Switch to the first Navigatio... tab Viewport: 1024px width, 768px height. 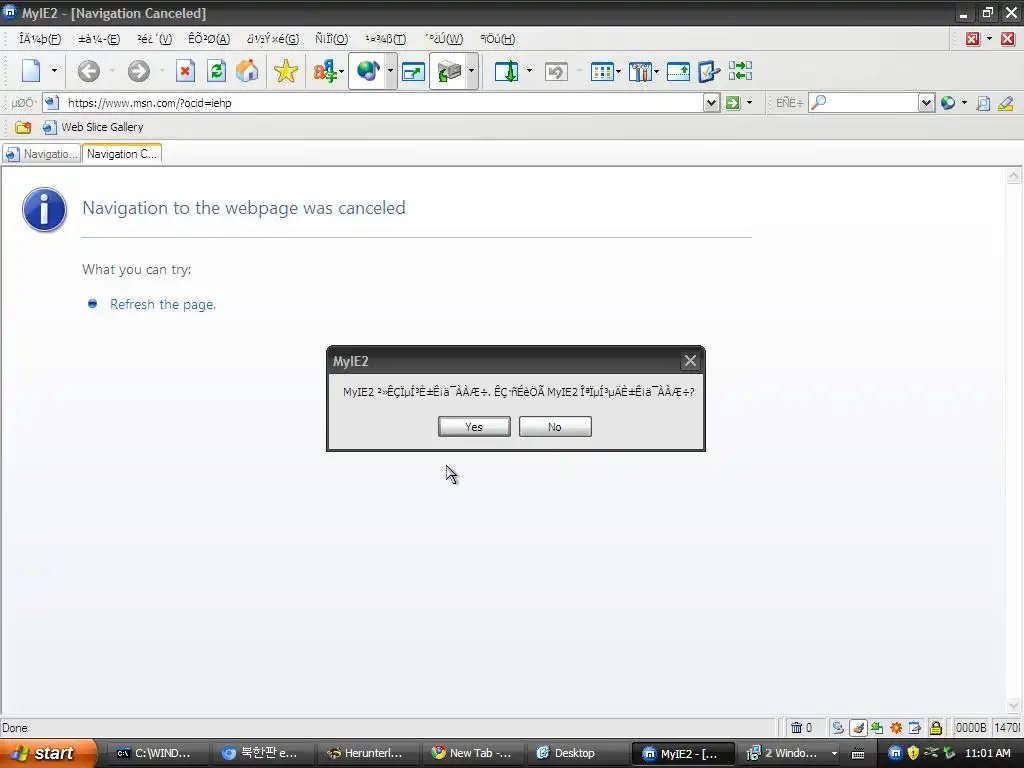[42, 154]
